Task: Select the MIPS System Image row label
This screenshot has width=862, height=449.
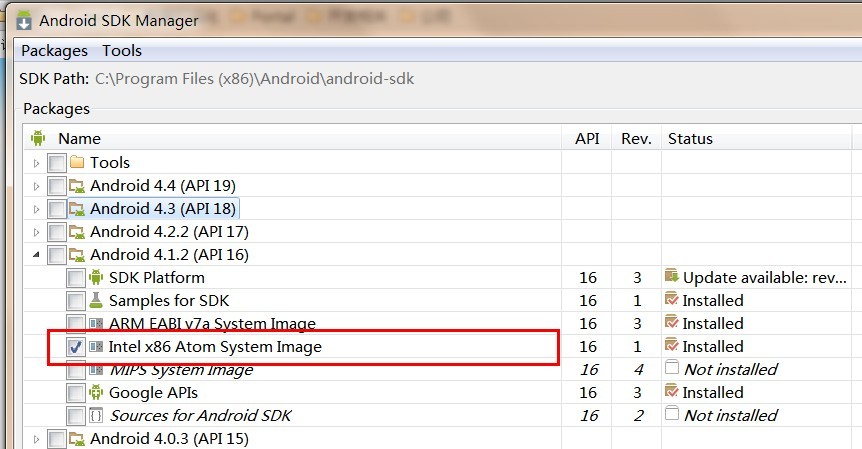Action: (x=181, y=370)
